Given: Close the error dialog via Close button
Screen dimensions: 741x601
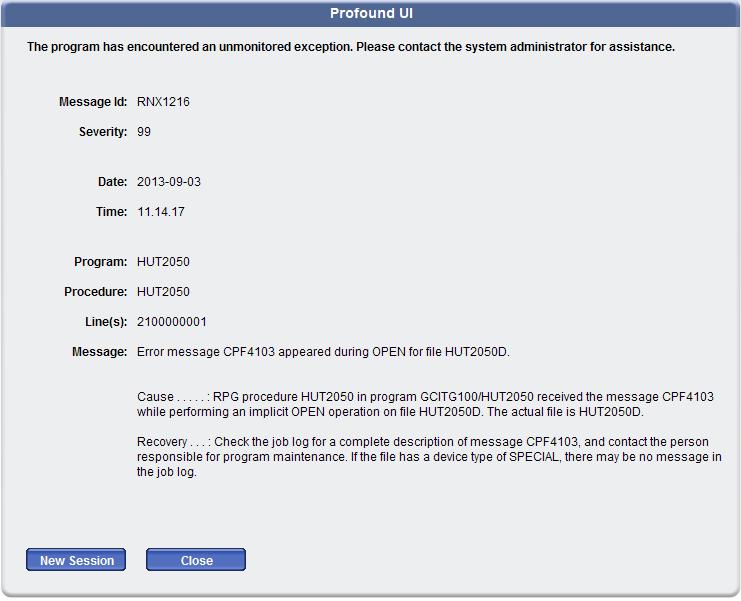Looking at the screenshot, I should pos(196,560).
